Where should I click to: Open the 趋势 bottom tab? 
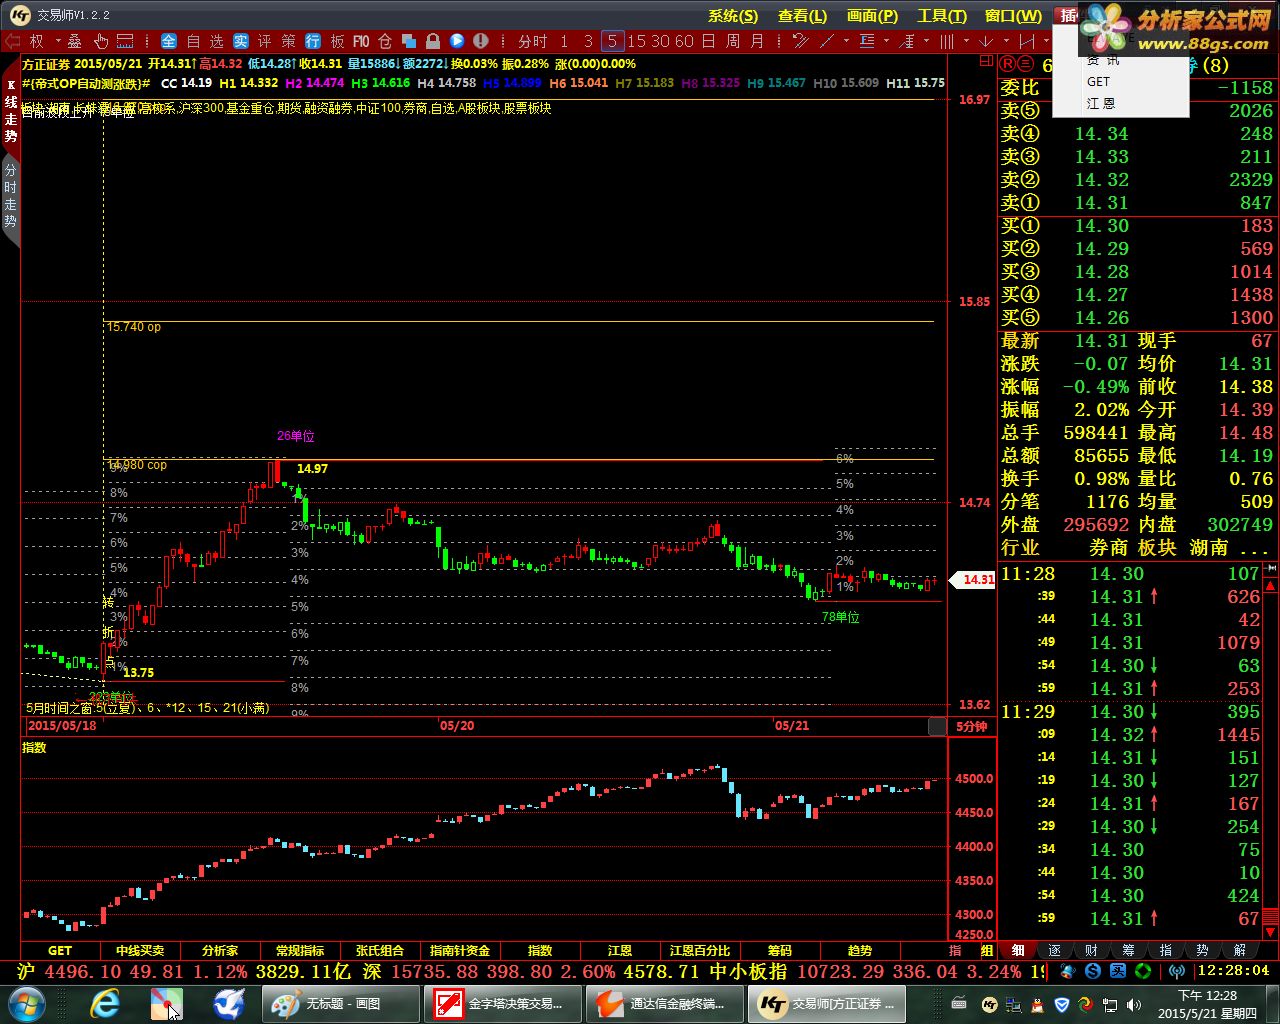(860, 951)
